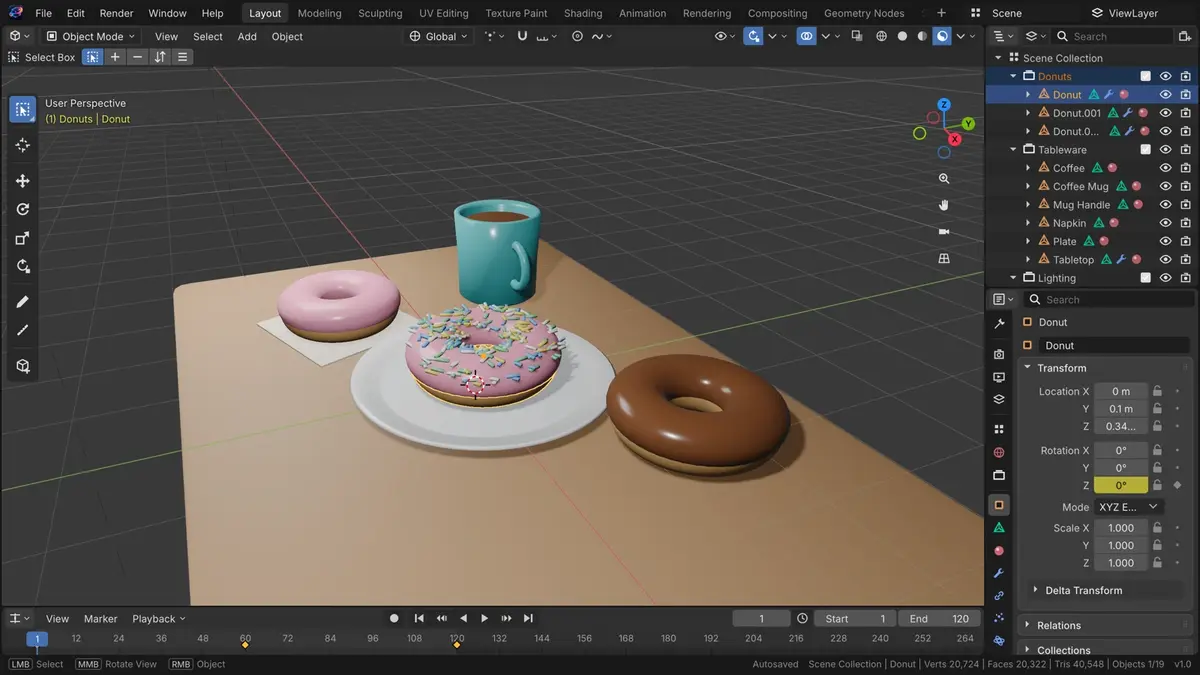
Task: Open the Object Data properties tab
Action: pos(999,528)
